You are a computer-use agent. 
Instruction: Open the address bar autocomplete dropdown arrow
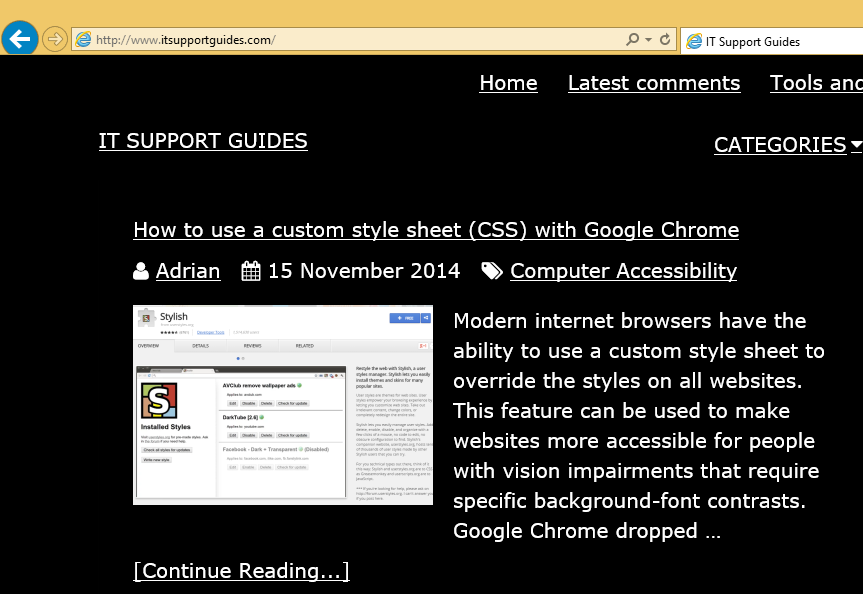point(648,40)
